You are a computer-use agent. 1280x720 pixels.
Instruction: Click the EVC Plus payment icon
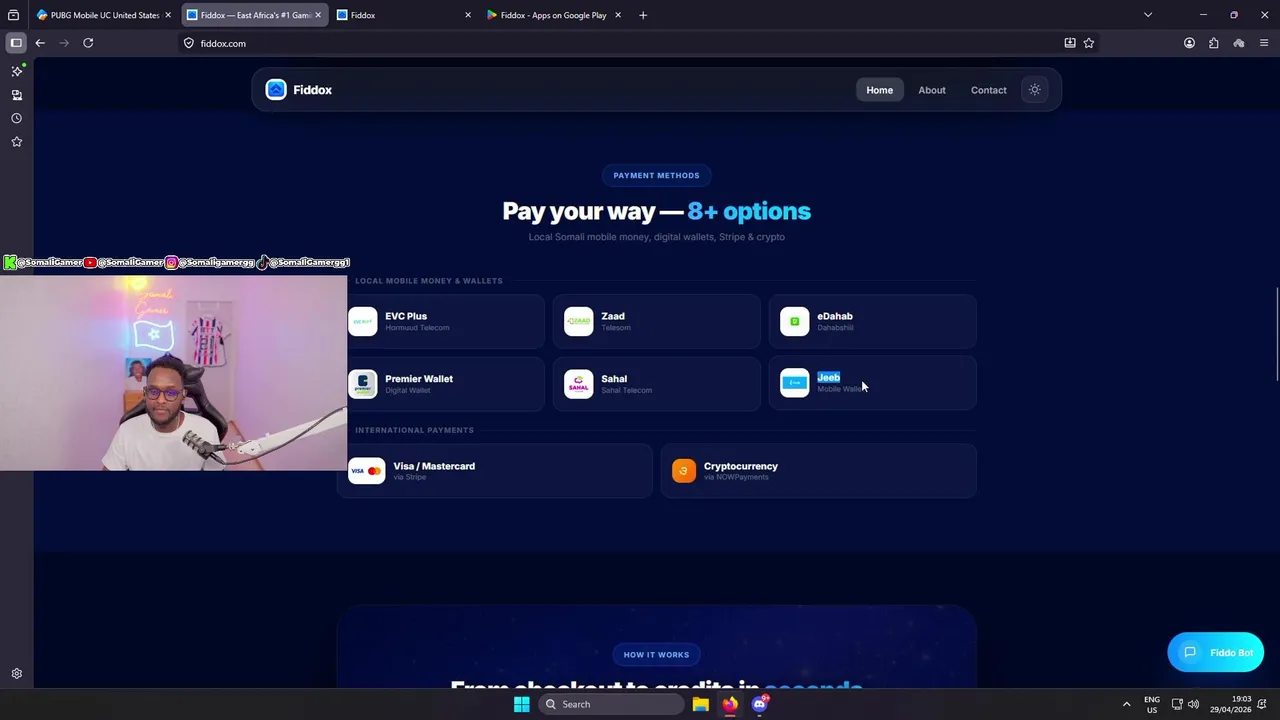[x=363, y=322]
